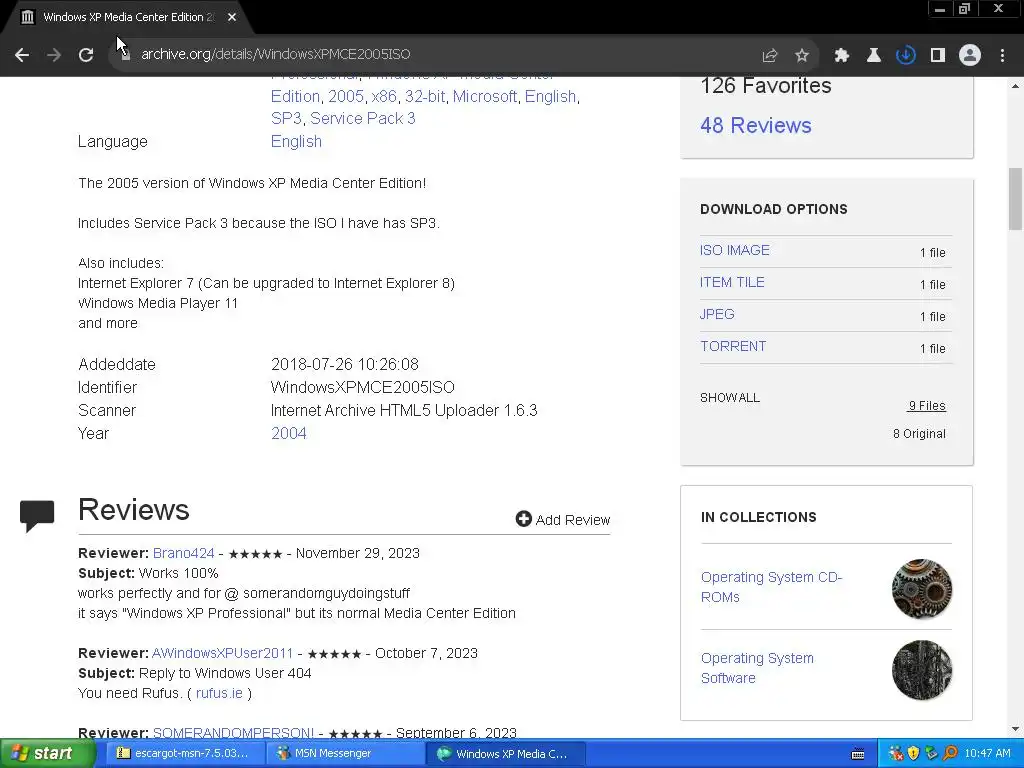Image resolution: width=1024 pixels, height=768 pixels.
Task: Click the 10:47 AM clock
Action: [x=987, y=754]
